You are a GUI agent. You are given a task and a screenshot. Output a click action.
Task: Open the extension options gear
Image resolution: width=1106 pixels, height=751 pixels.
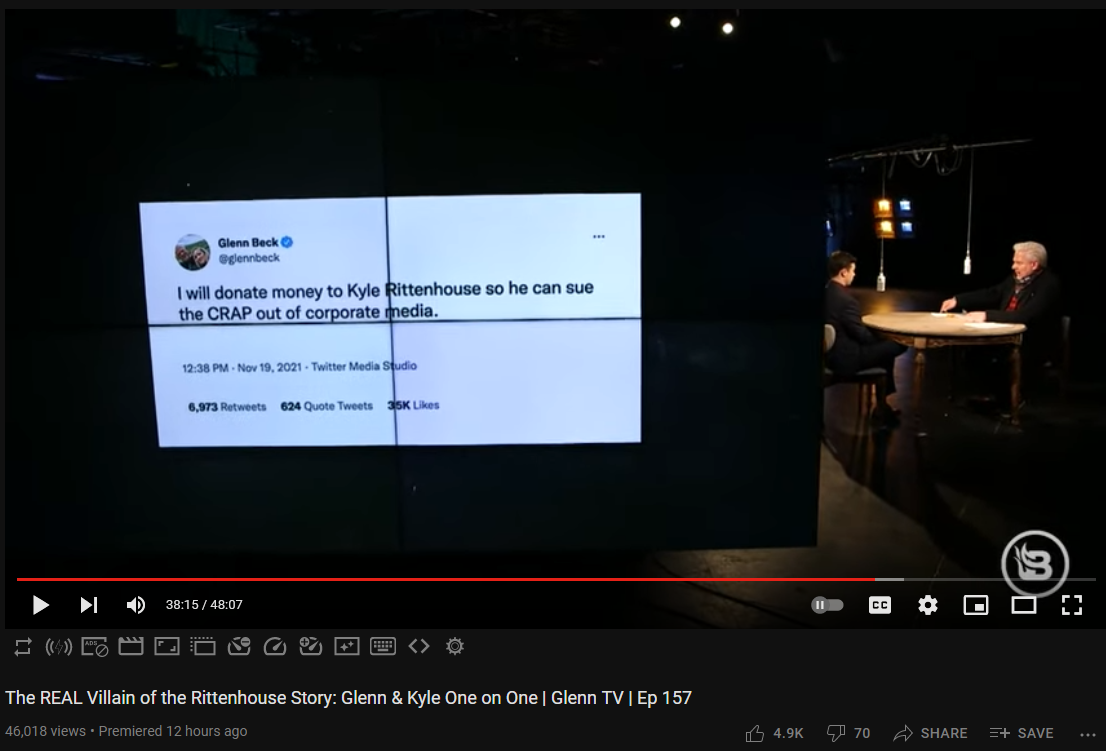455,646
